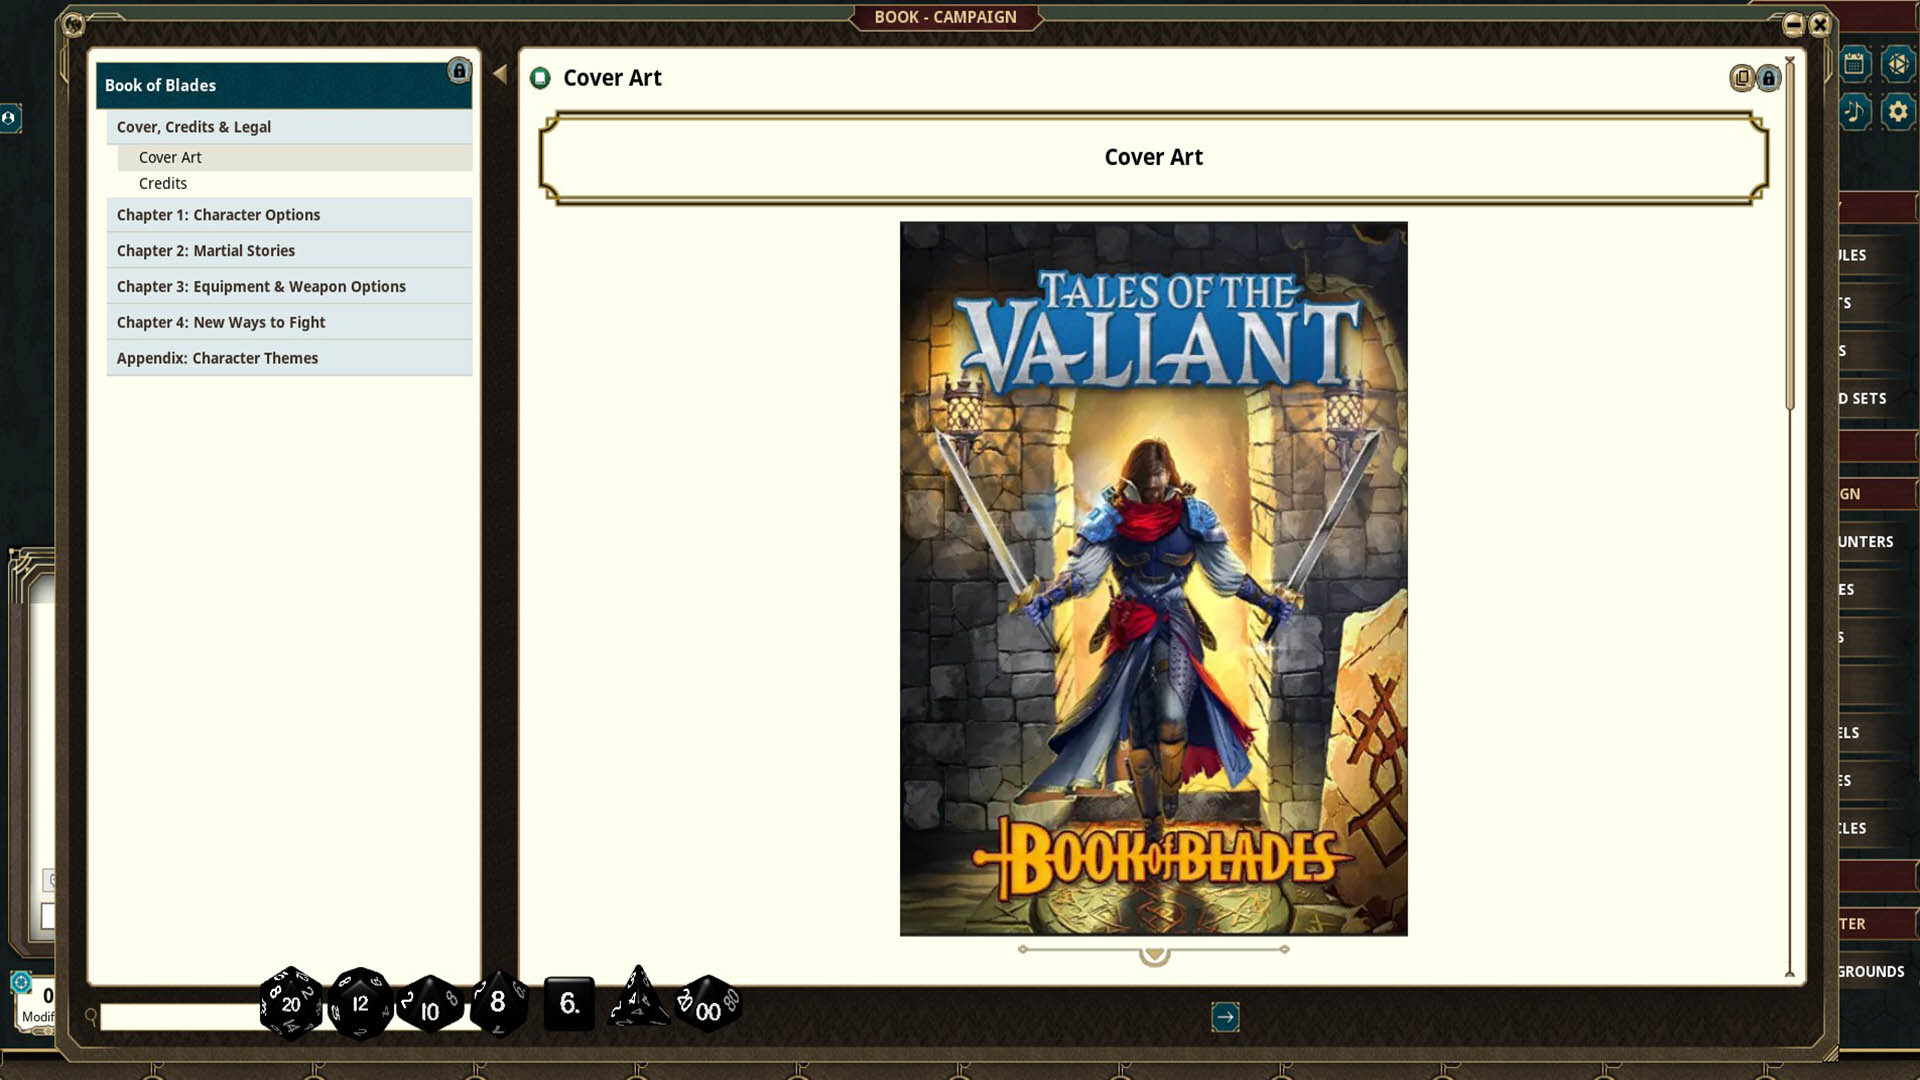The width and height of the screenshot is (1920, 1080).
Task: Open Chapter 1: Character Options
Action: pyautogui.click(x=218, y=214)
